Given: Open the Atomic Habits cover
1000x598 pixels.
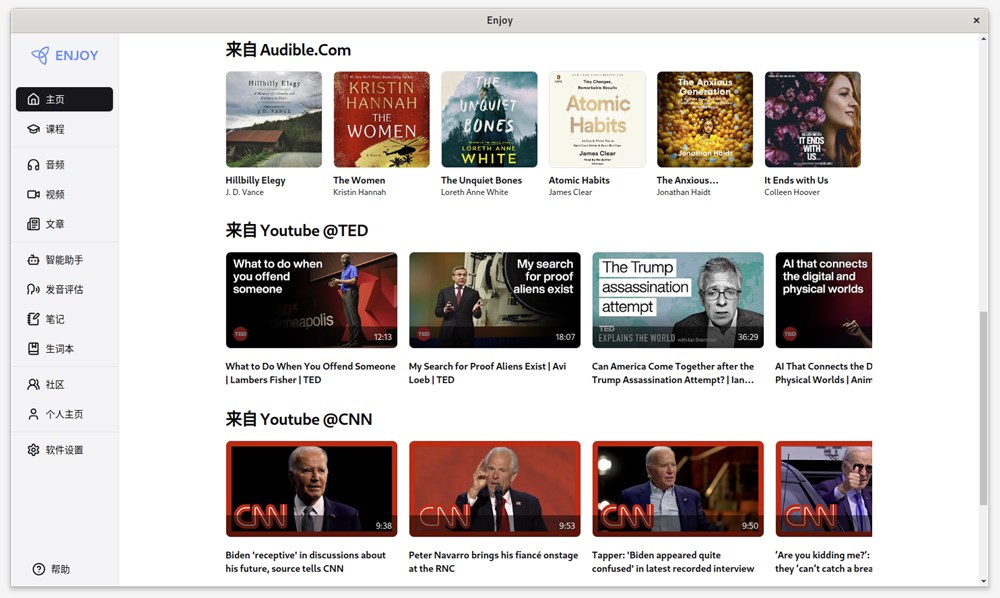Looking at the screenshot, I should [x=597, y=119].
